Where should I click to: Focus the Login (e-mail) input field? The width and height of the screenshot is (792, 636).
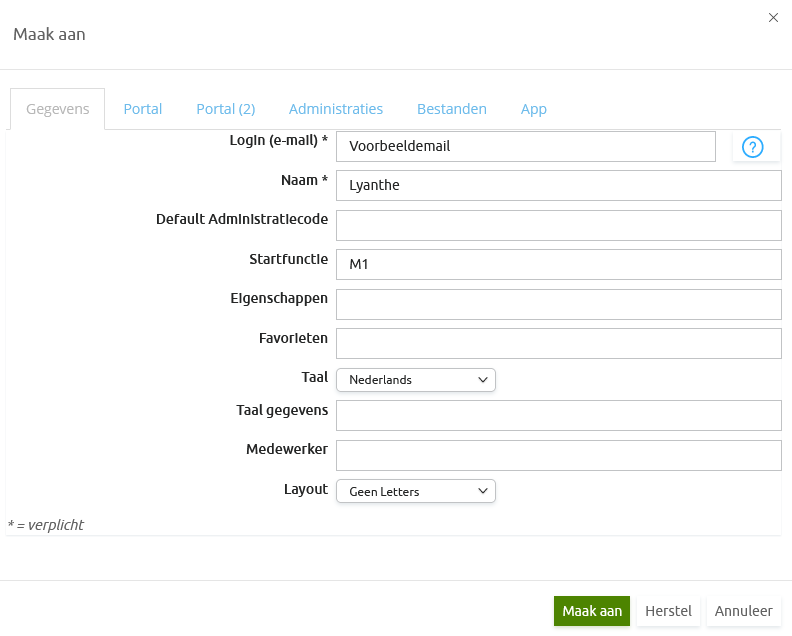pos(526,146)
